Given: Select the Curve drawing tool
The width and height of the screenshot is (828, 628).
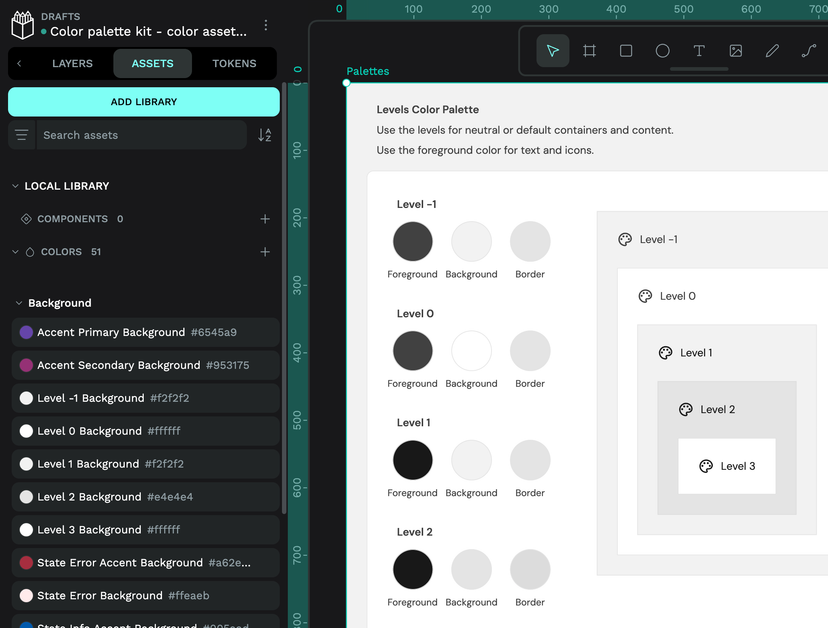Looking at the screenshot, I should click(x=808, y=50).
